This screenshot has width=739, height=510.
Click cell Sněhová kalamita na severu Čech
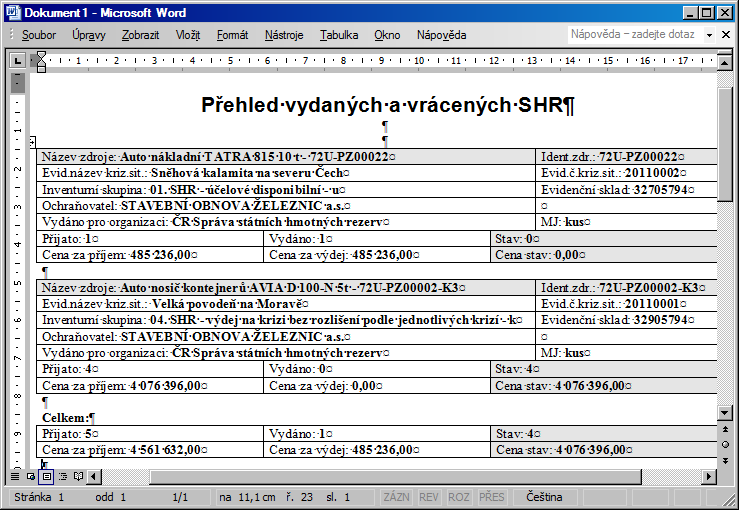(286, 173)
